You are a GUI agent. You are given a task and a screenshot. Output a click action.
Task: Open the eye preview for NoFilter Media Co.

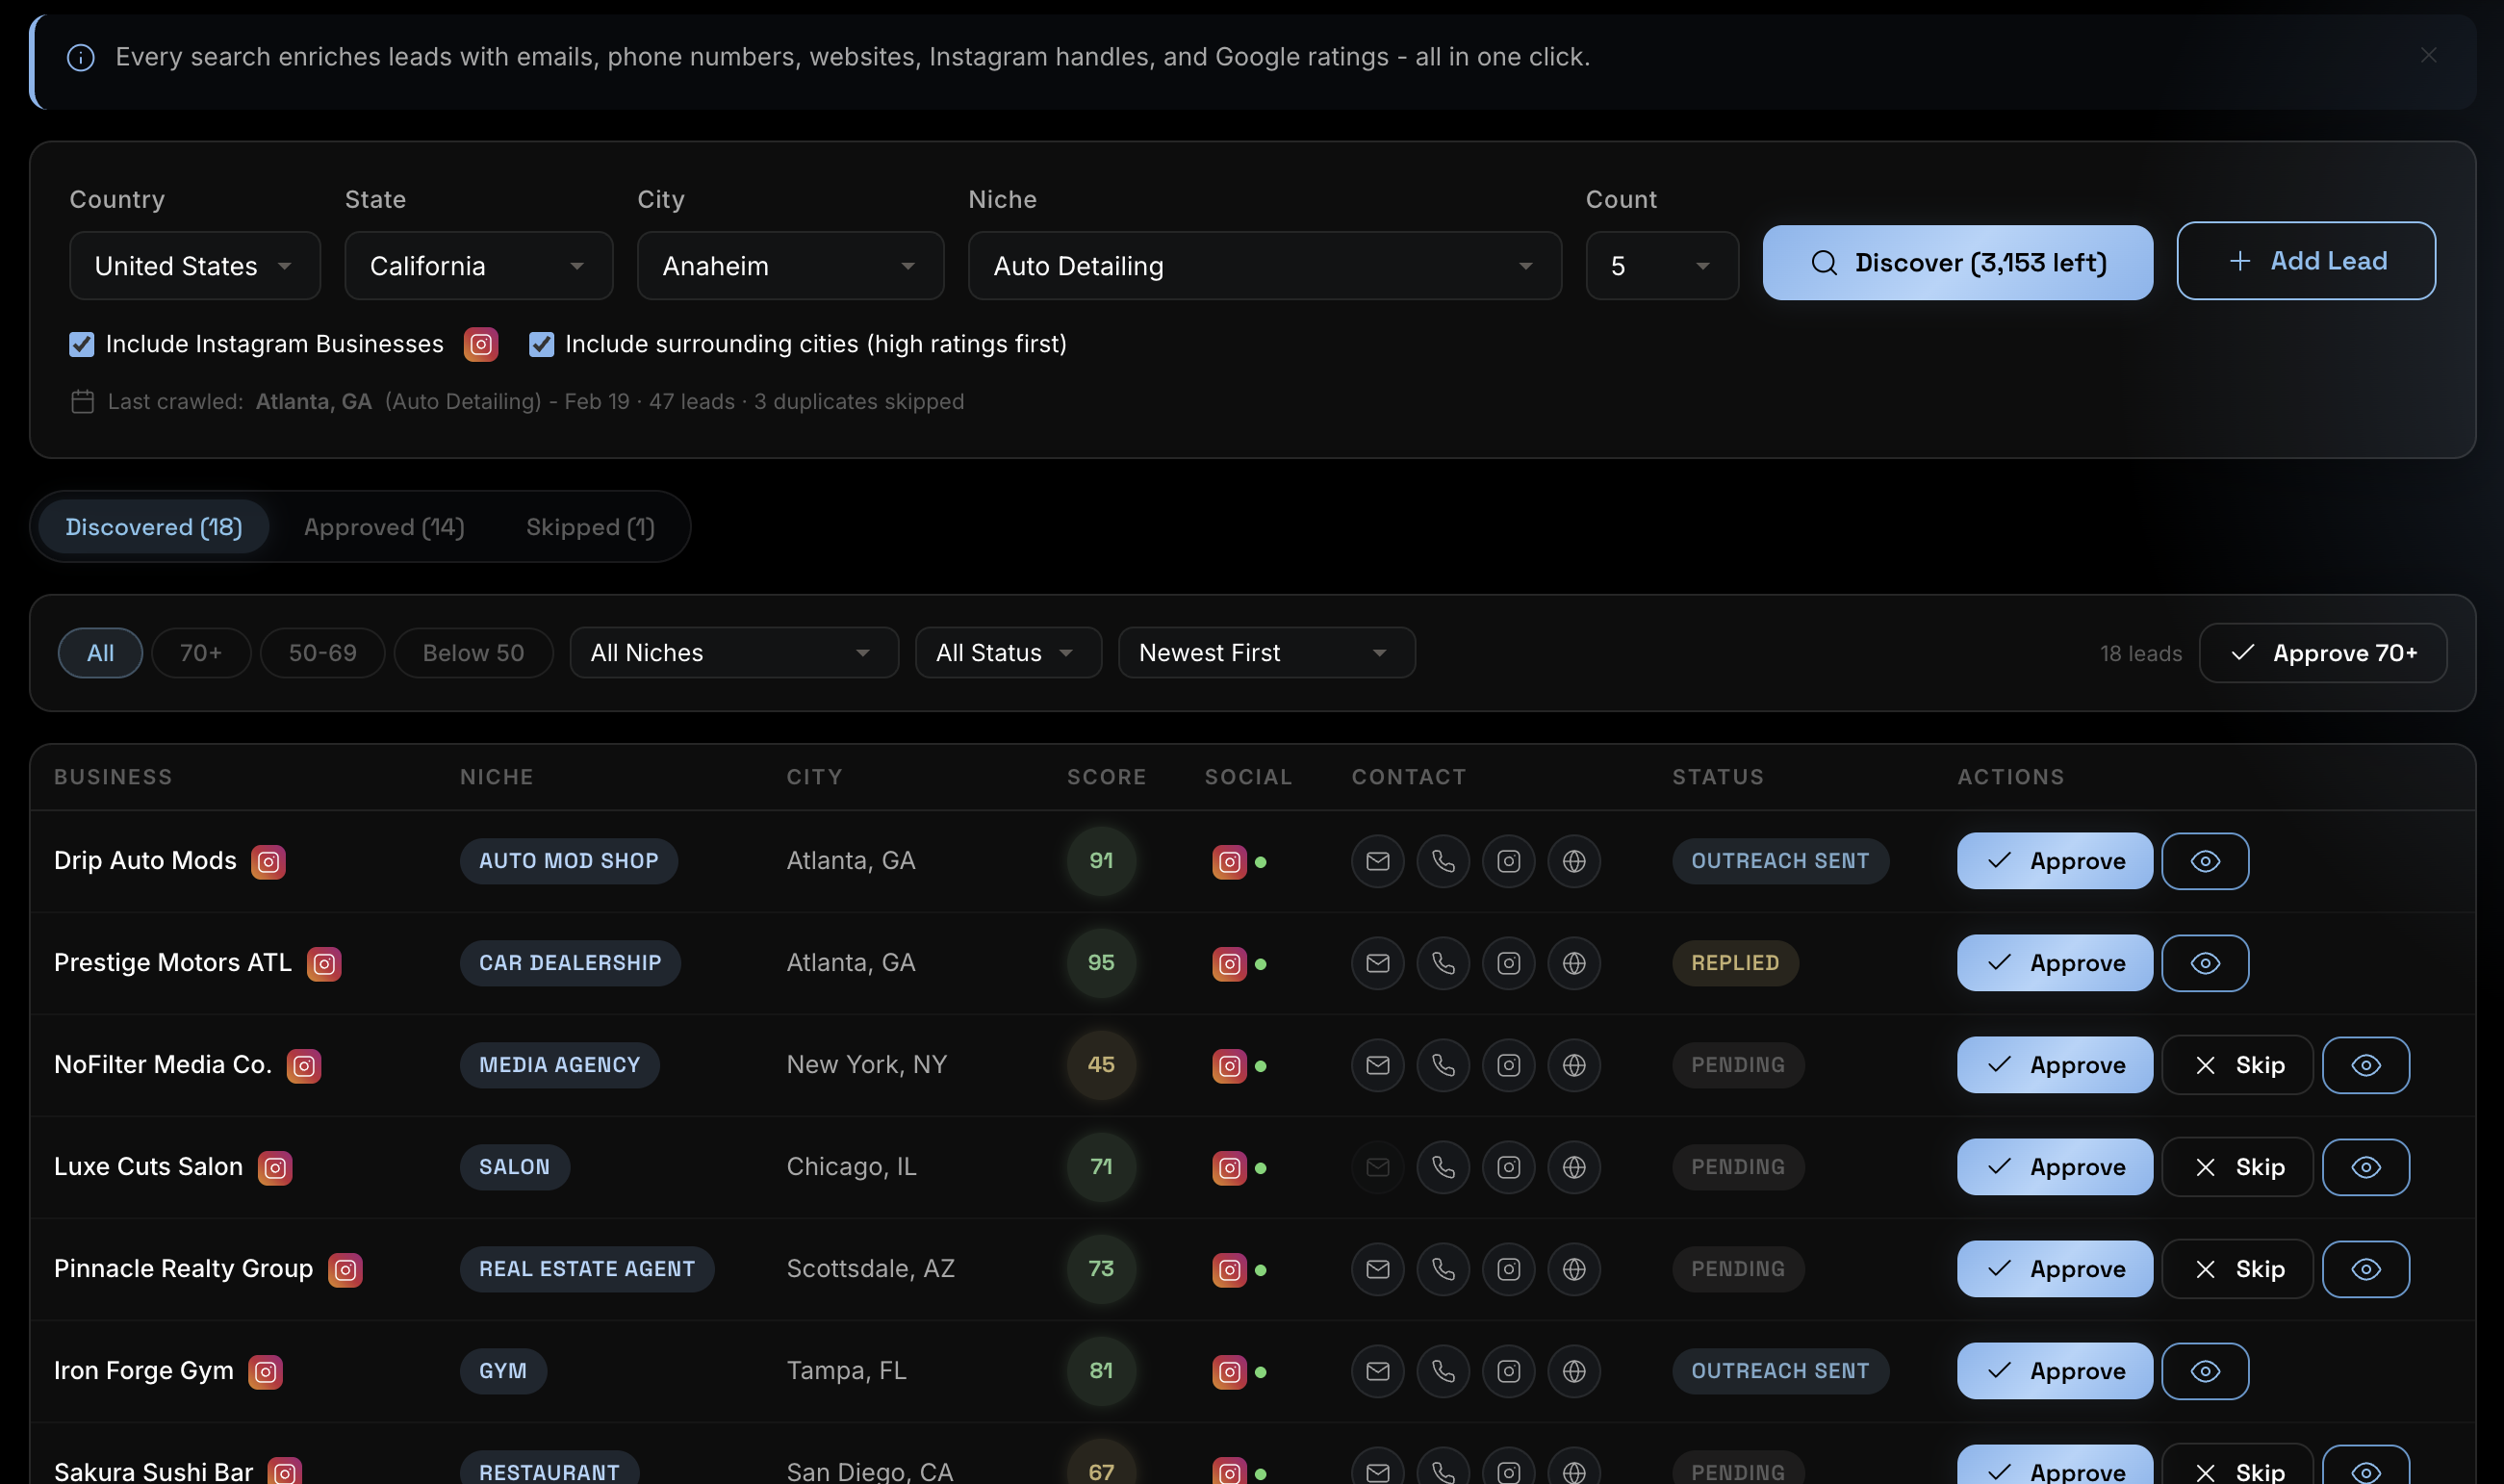[2365, 1065]
